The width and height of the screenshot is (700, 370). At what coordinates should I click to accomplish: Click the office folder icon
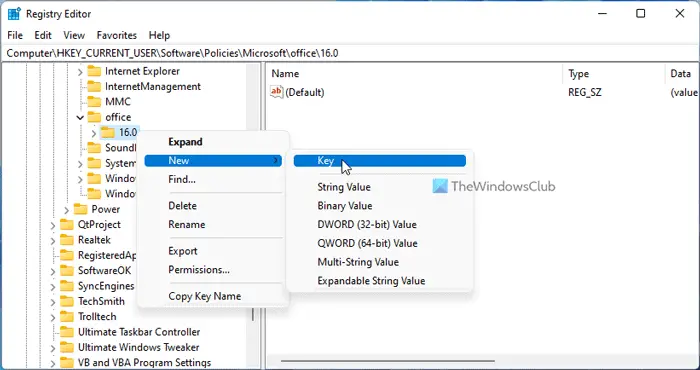click(94, 117)
